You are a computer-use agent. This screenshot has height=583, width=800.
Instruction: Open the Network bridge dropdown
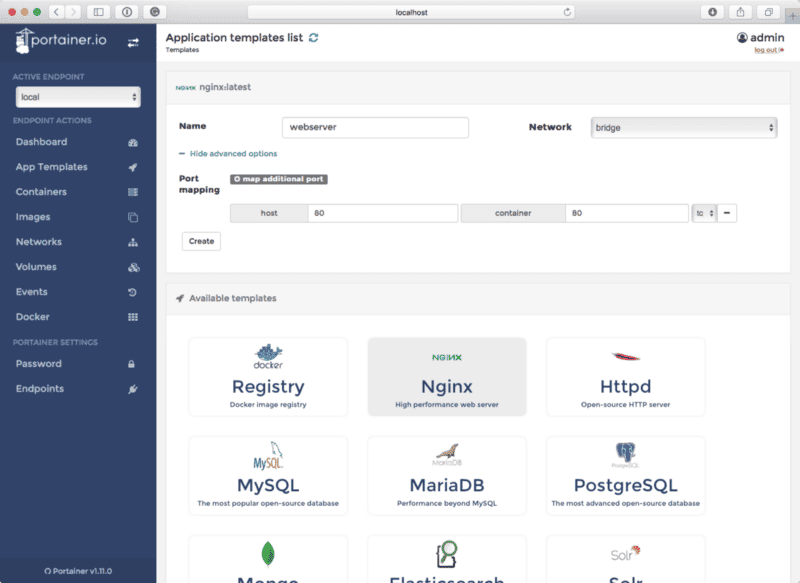pyautogui.click(x=684, y=127)
